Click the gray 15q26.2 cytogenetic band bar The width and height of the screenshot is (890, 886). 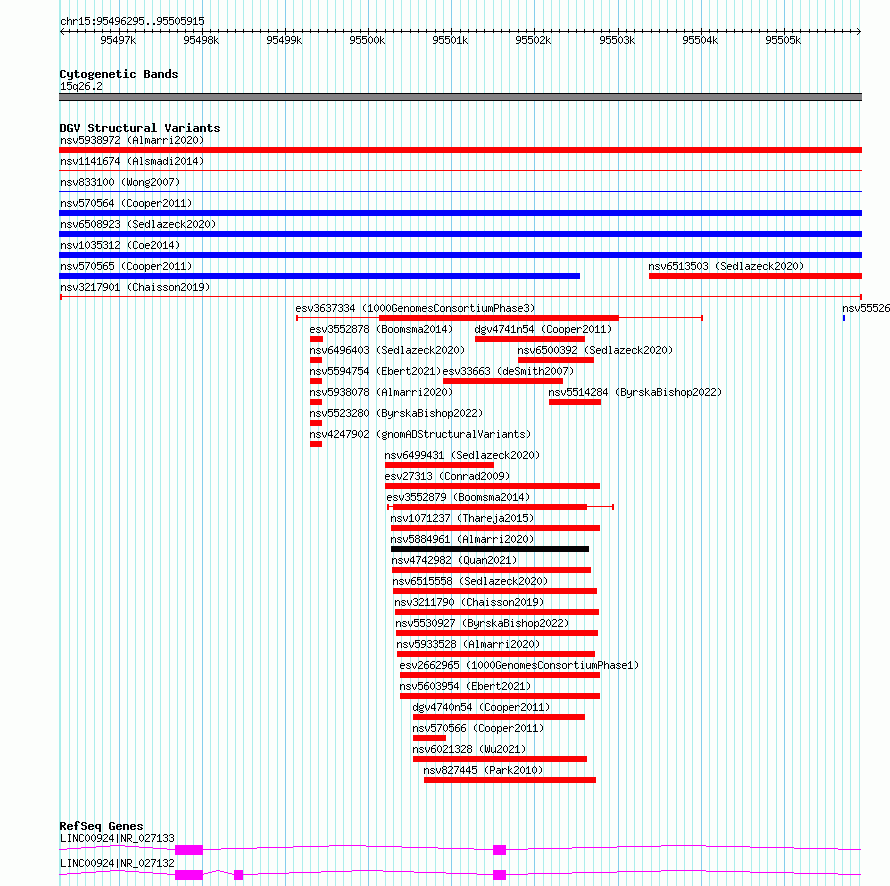(460, 97)
